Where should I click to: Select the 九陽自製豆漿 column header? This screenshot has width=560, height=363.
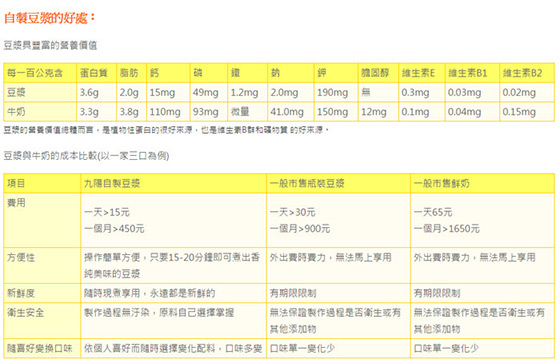pos(112,183)
